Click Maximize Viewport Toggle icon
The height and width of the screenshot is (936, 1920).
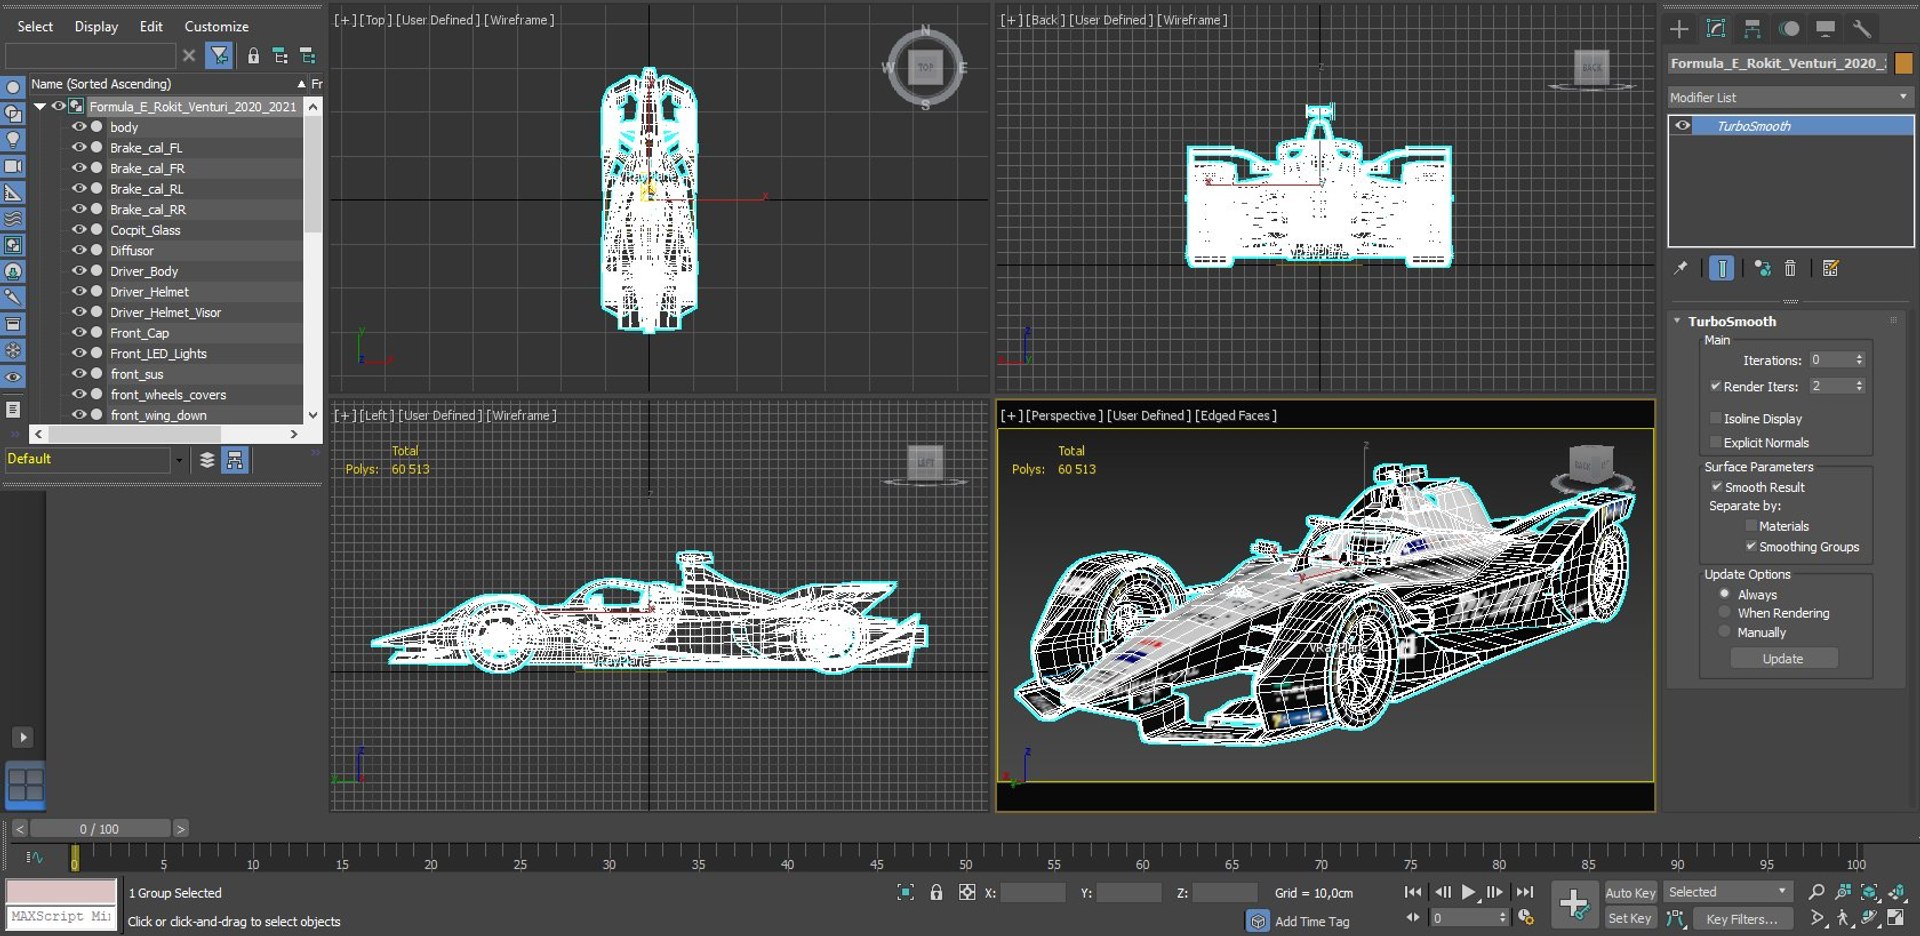1896,918
